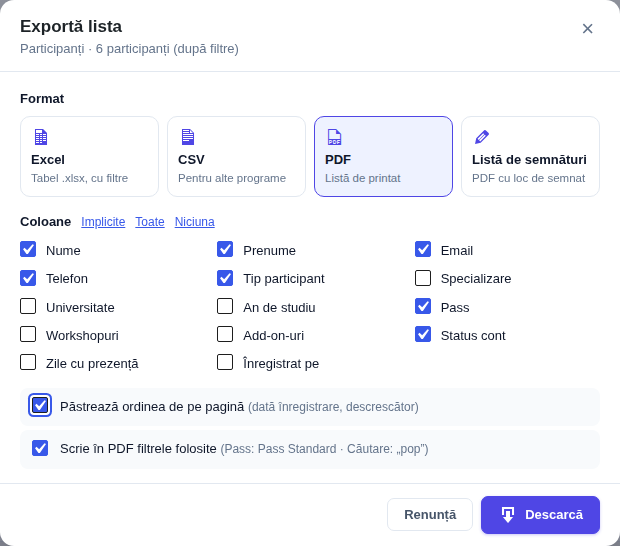
Task: Click the 'PDF cu loc de semnat' text
Action: [528, 178]
